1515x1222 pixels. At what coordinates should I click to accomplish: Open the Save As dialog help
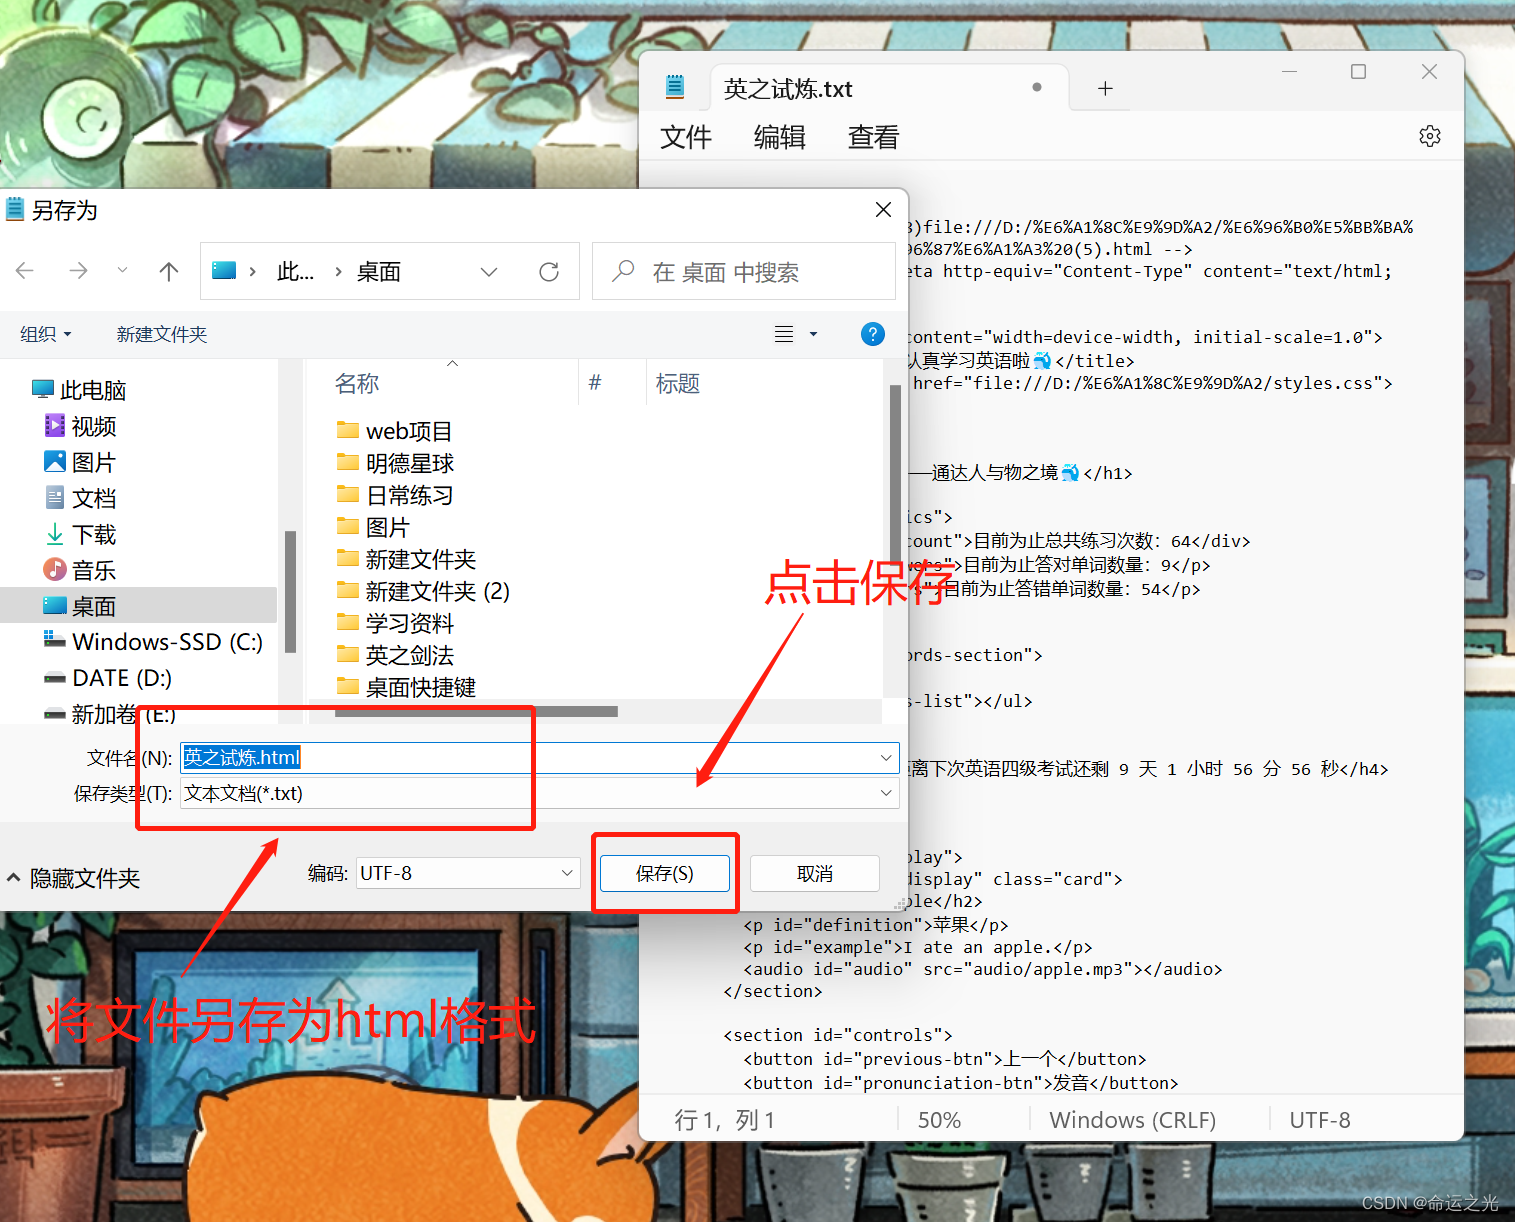point(872,334)
